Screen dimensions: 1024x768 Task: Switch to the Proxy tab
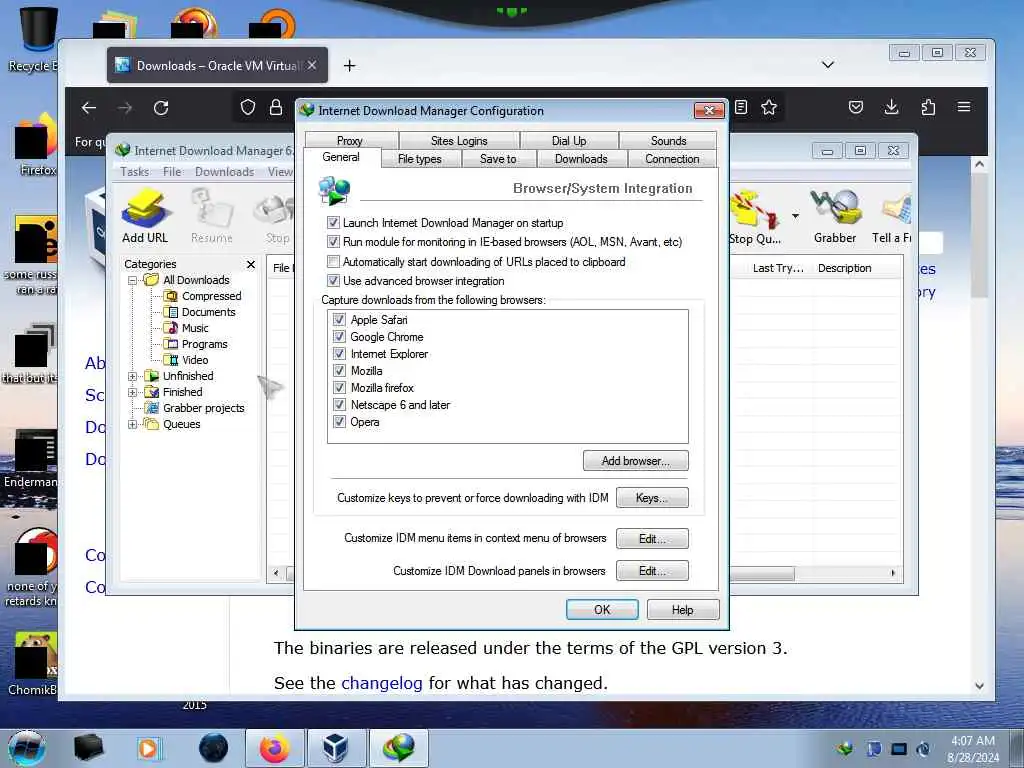351,140
